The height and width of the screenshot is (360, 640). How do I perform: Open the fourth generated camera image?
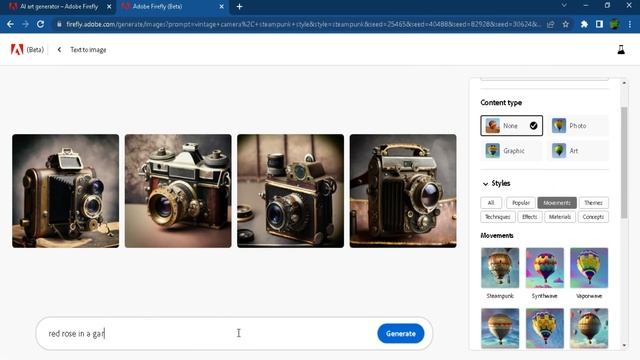[x=403, y=191]
